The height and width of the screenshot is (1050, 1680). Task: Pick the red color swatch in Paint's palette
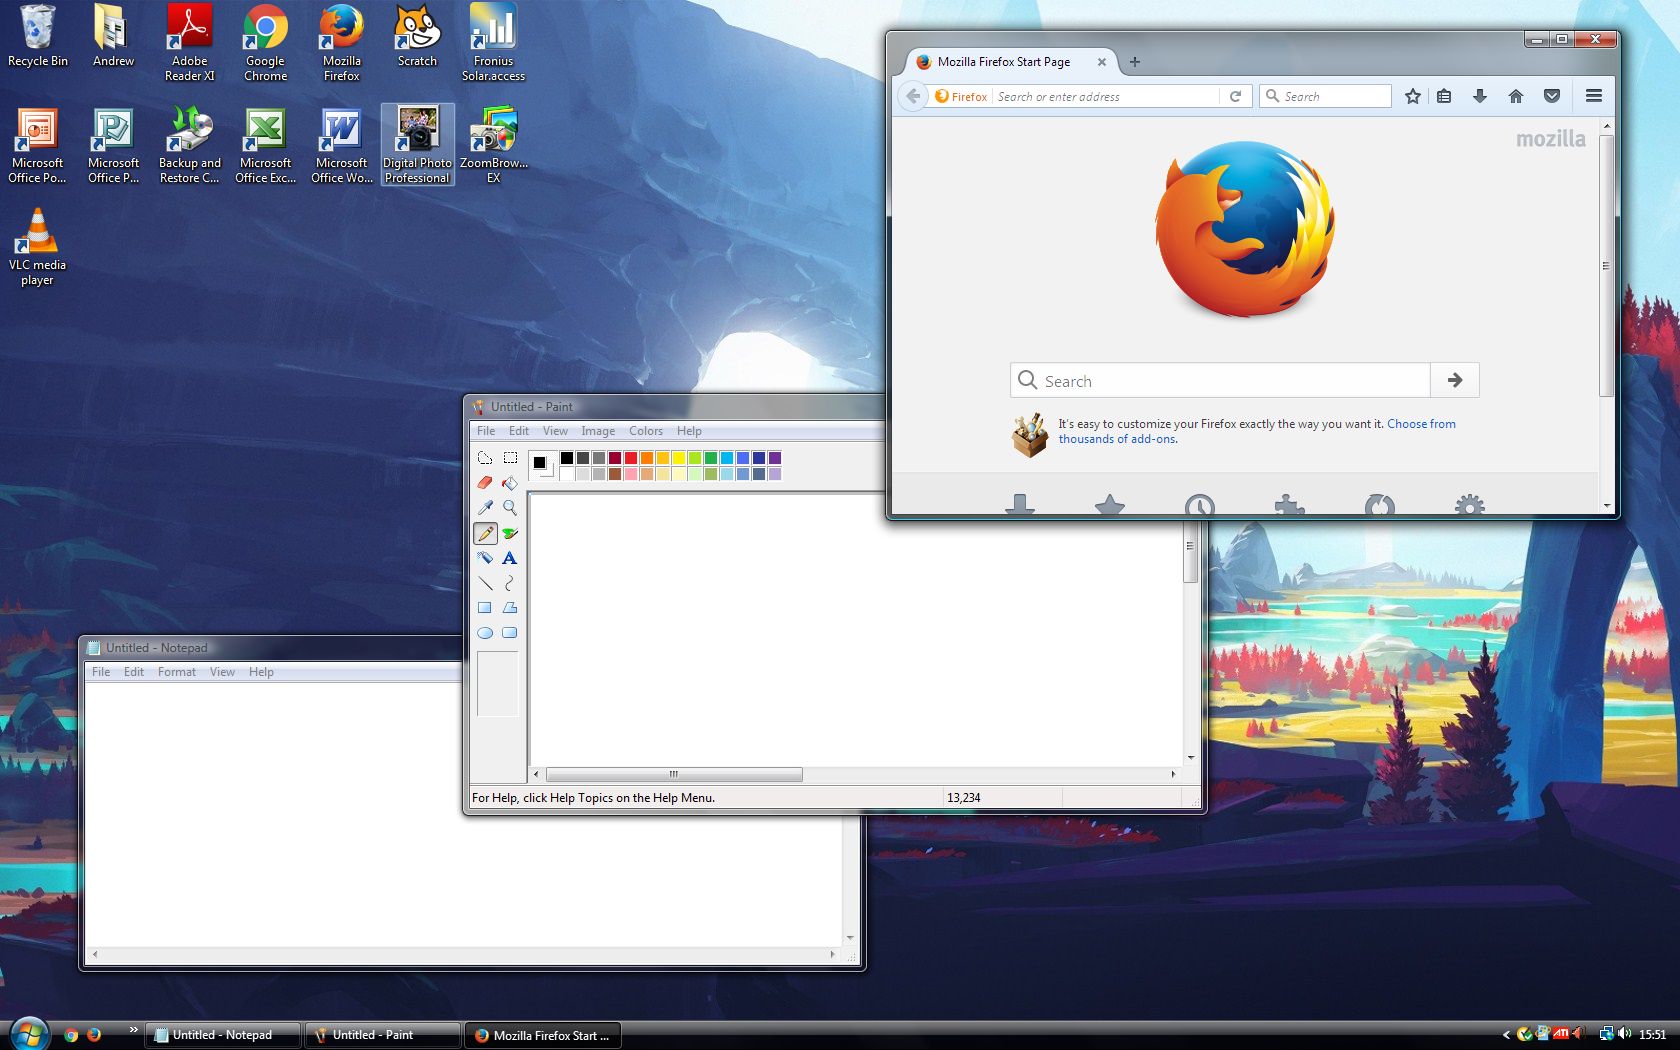(630, 458)
